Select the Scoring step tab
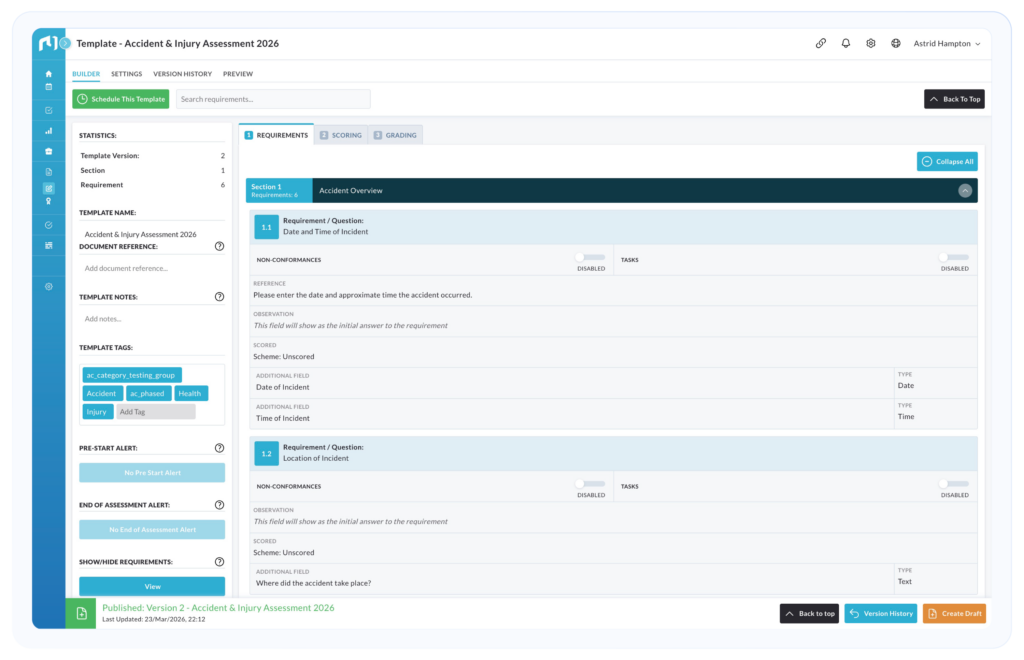This screenshot has height=660, width=1024. (341, 135)
